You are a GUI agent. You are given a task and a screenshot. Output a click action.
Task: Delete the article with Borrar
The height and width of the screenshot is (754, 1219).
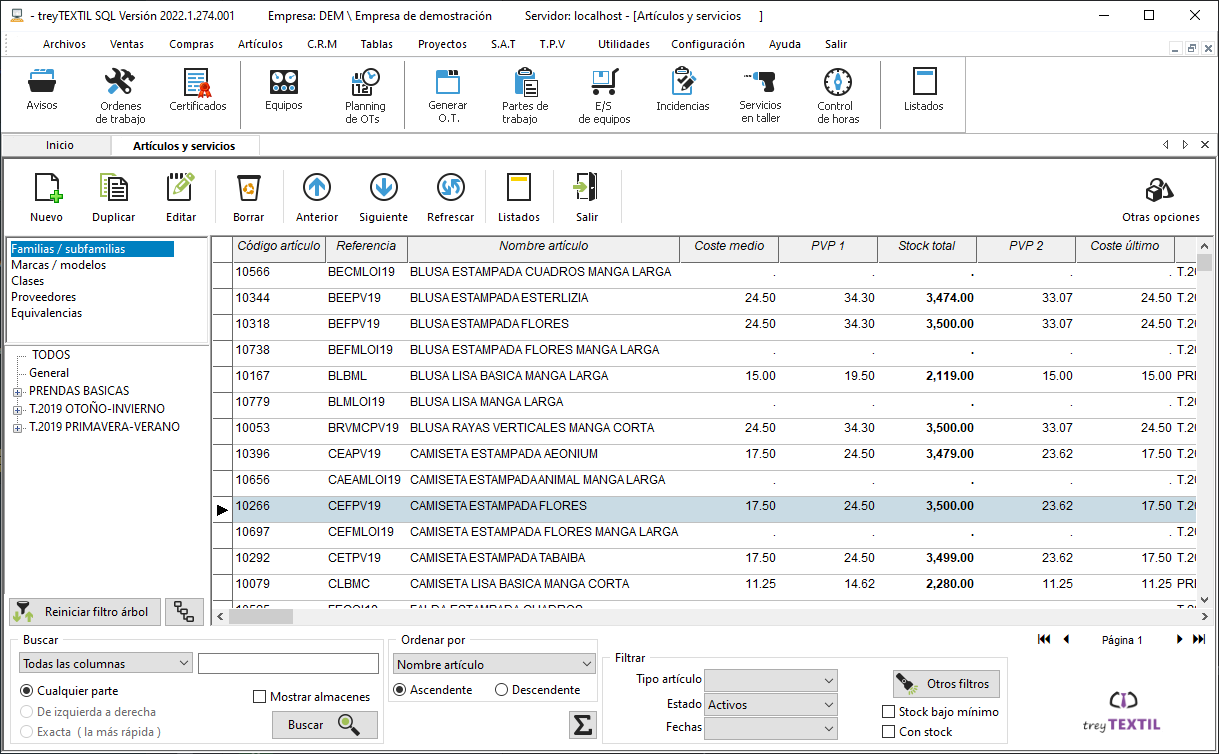tap(248, 197)
